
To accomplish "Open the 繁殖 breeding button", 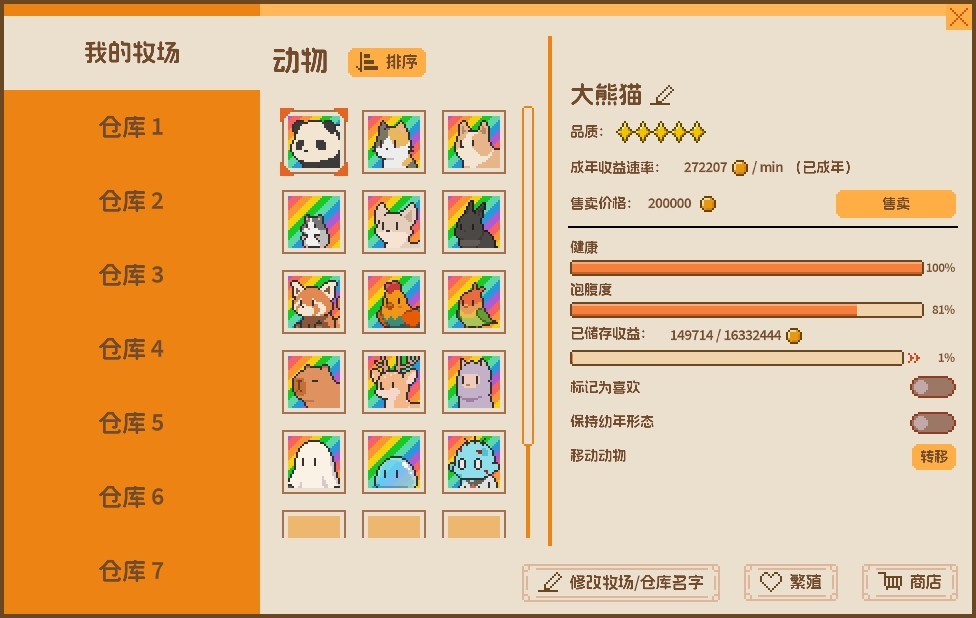I will click(791, 583).
